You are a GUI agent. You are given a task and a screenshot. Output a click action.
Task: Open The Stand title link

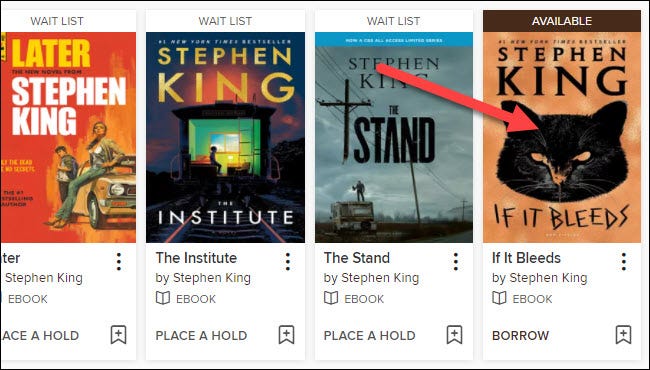point(357,258)
